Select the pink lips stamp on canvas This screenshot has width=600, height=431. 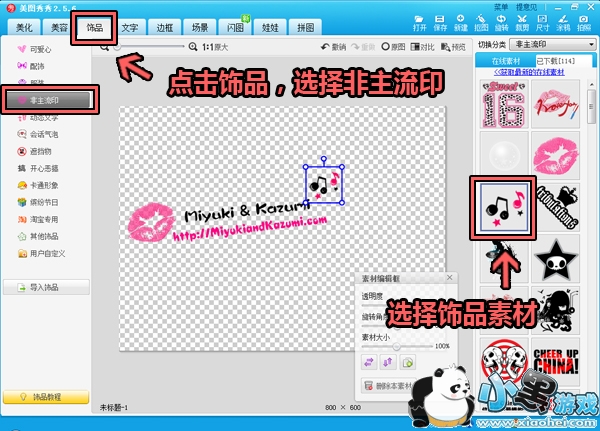[x=151, y=222]
